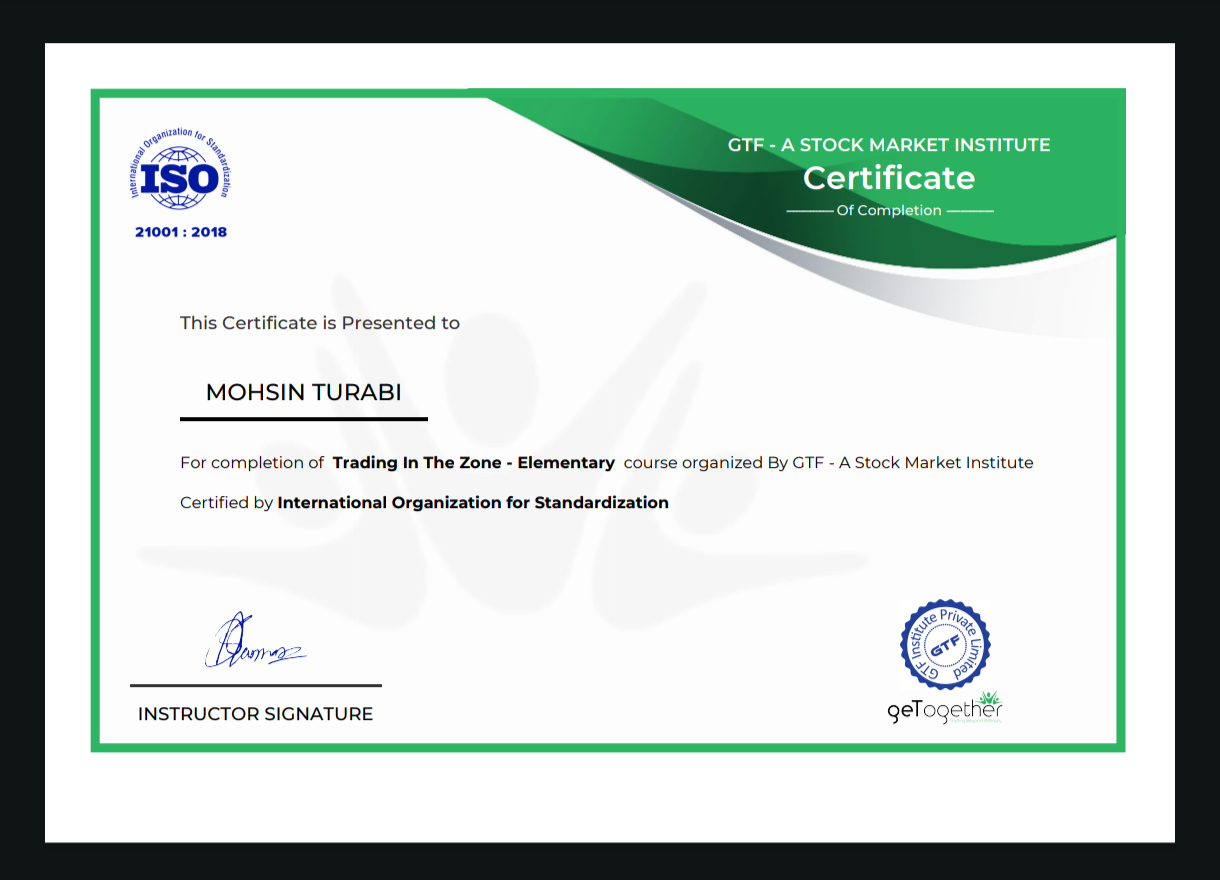Screen dimensions: 1220x880
Task: Click the line above Instructor Signature
Action: [255, 686]
